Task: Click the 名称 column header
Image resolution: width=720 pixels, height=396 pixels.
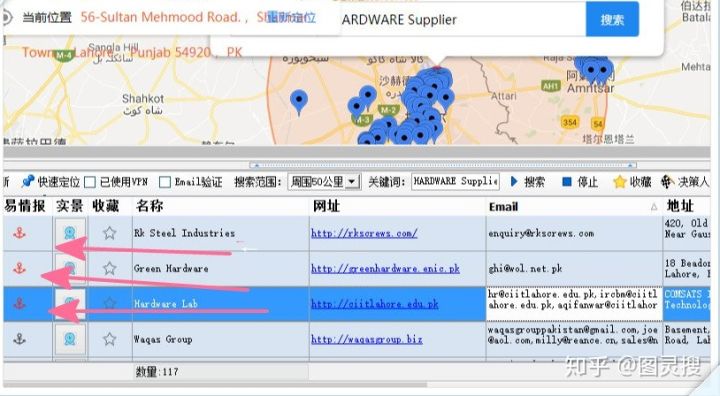Action: pos(221,206)
